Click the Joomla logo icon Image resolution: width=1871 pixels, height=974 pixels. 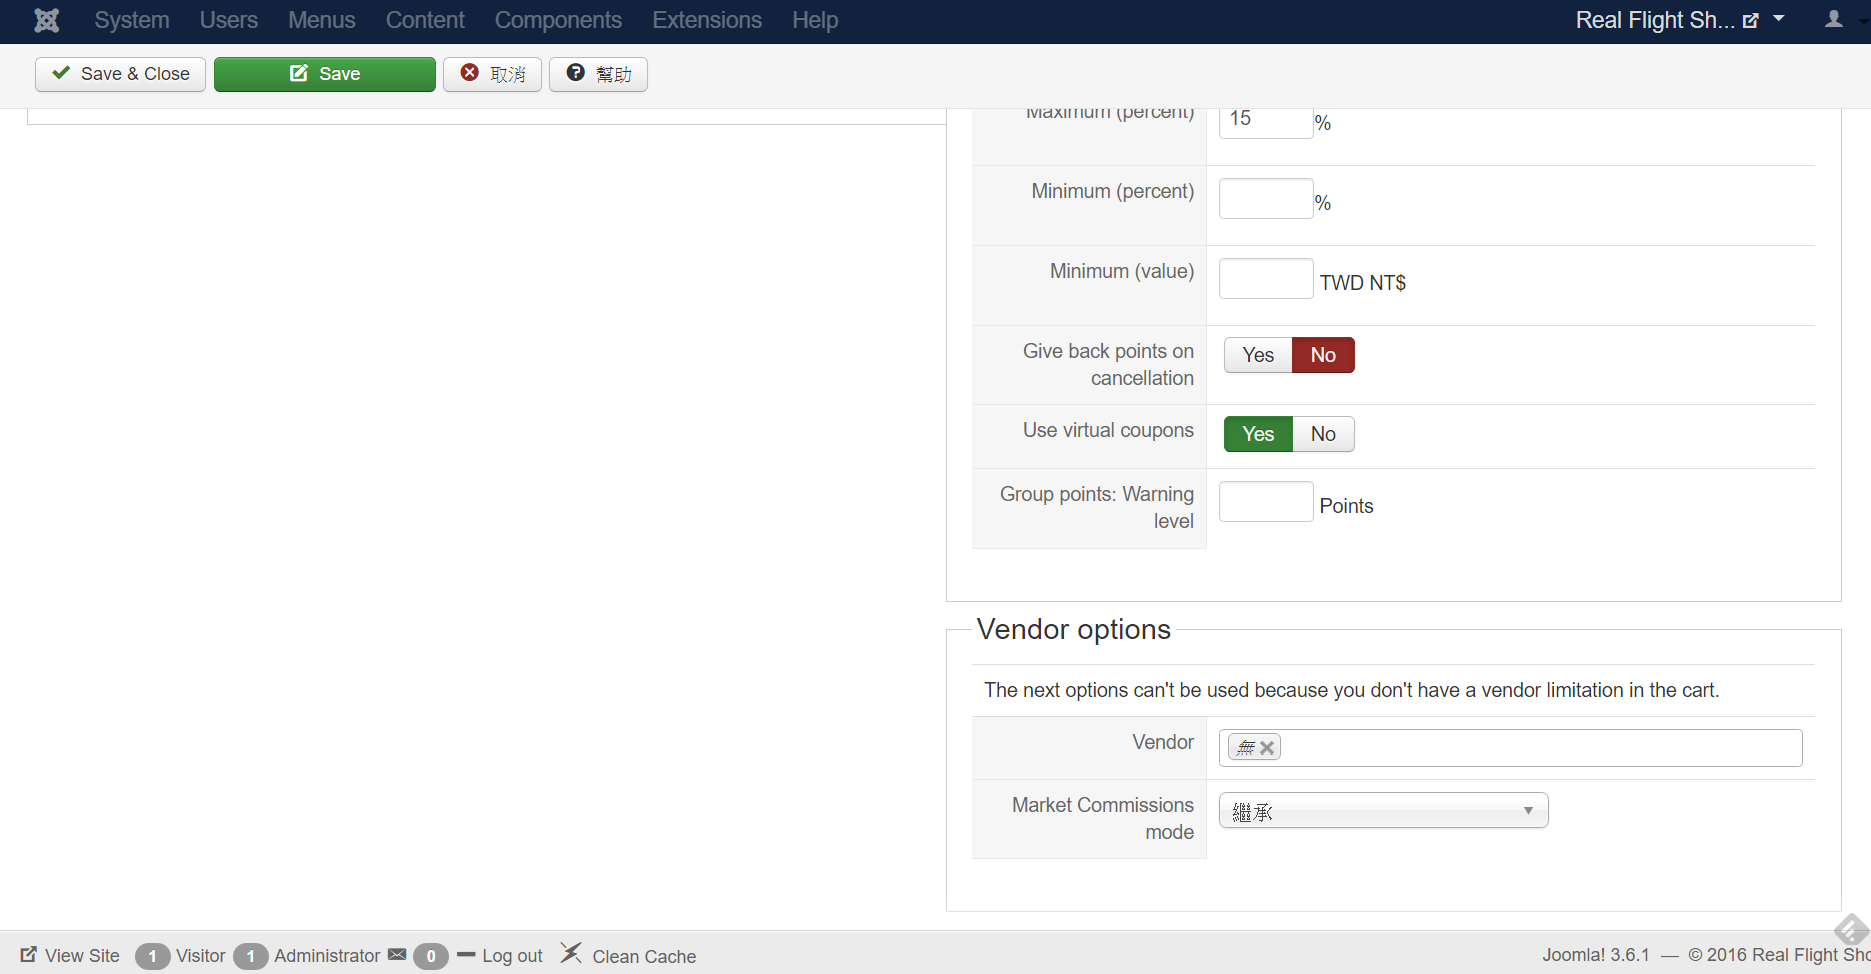point(47,20)
